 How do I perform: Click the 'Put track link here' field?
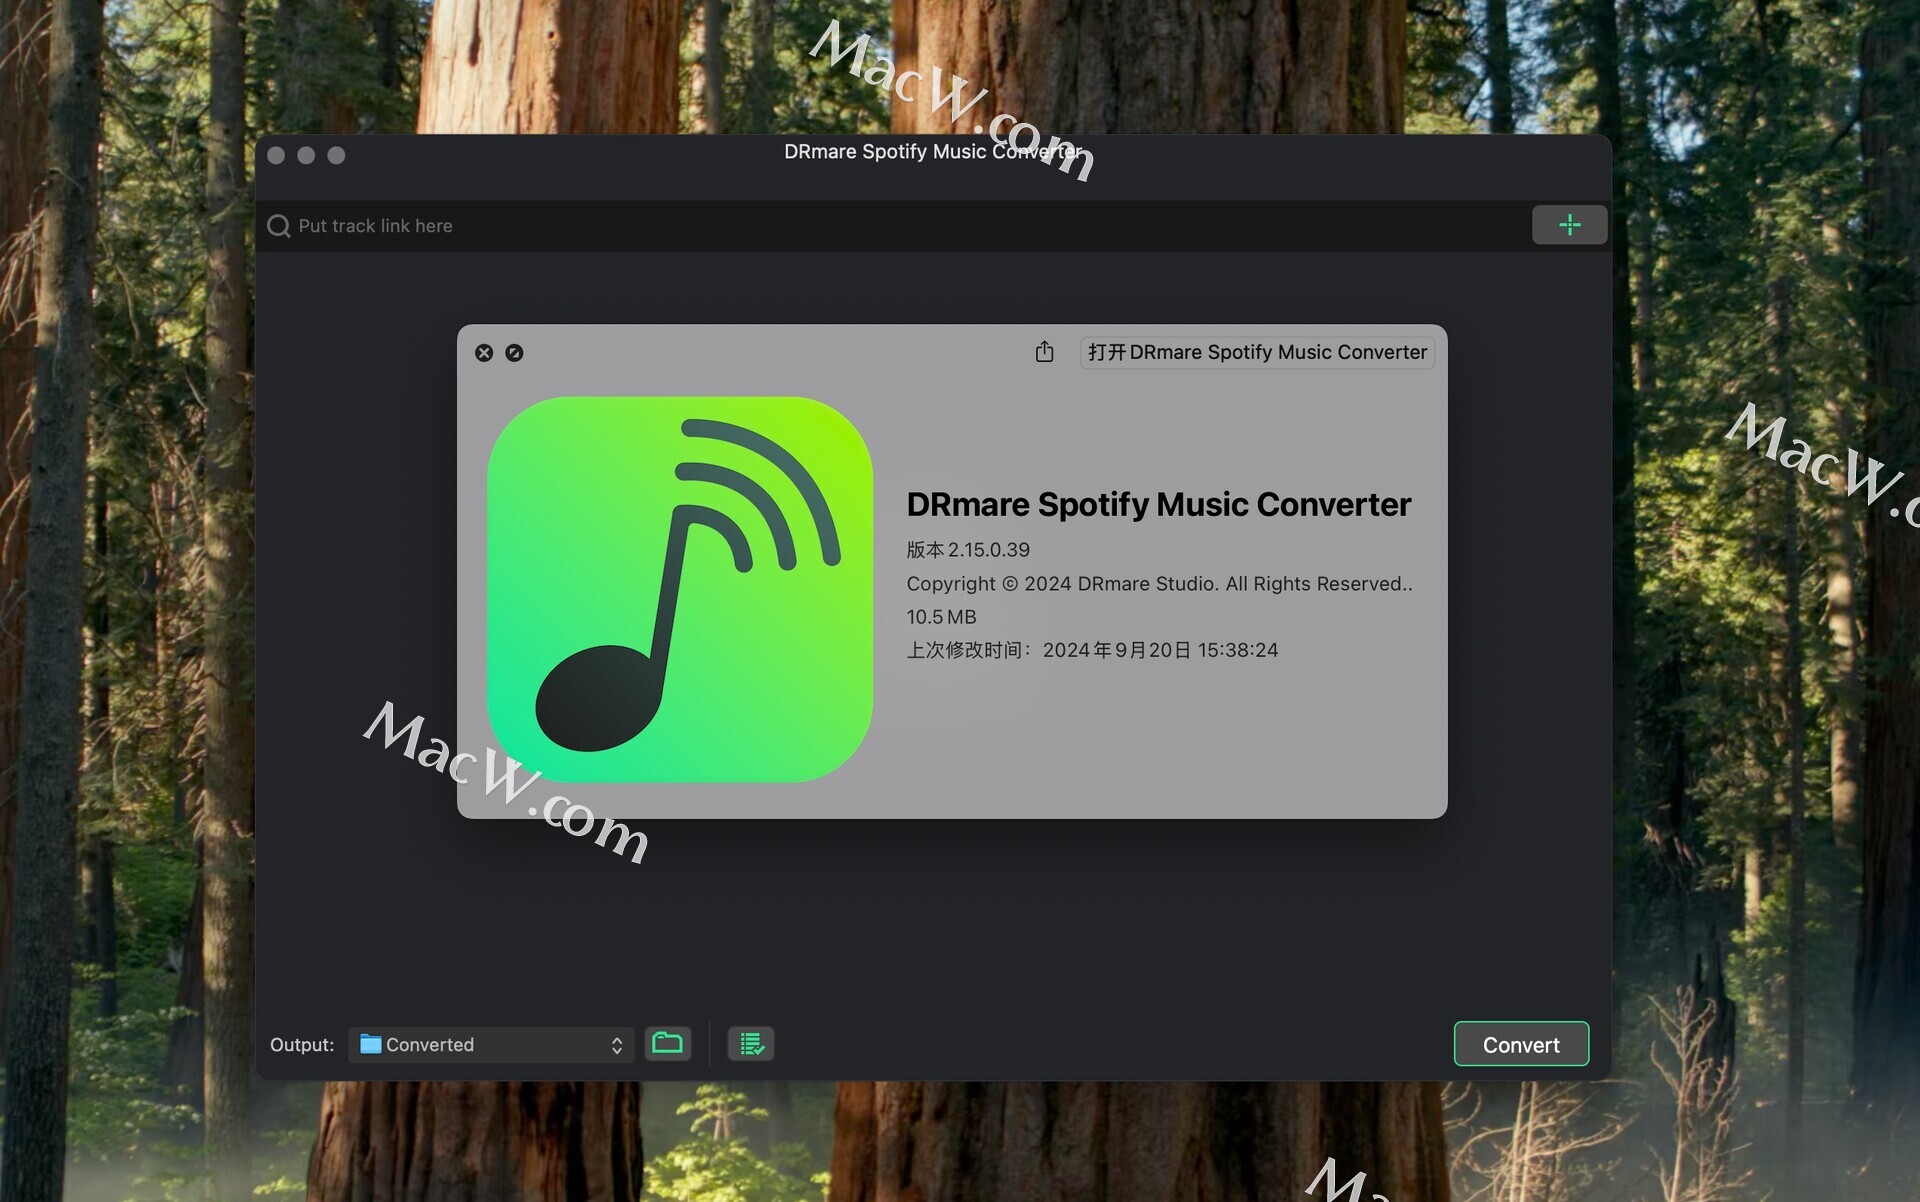click(x=890, y=226)
